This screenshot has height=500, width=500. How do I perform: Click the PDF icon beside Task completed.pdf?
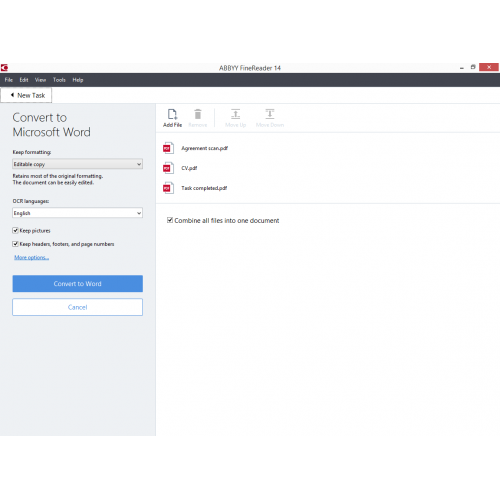(168, 188)
